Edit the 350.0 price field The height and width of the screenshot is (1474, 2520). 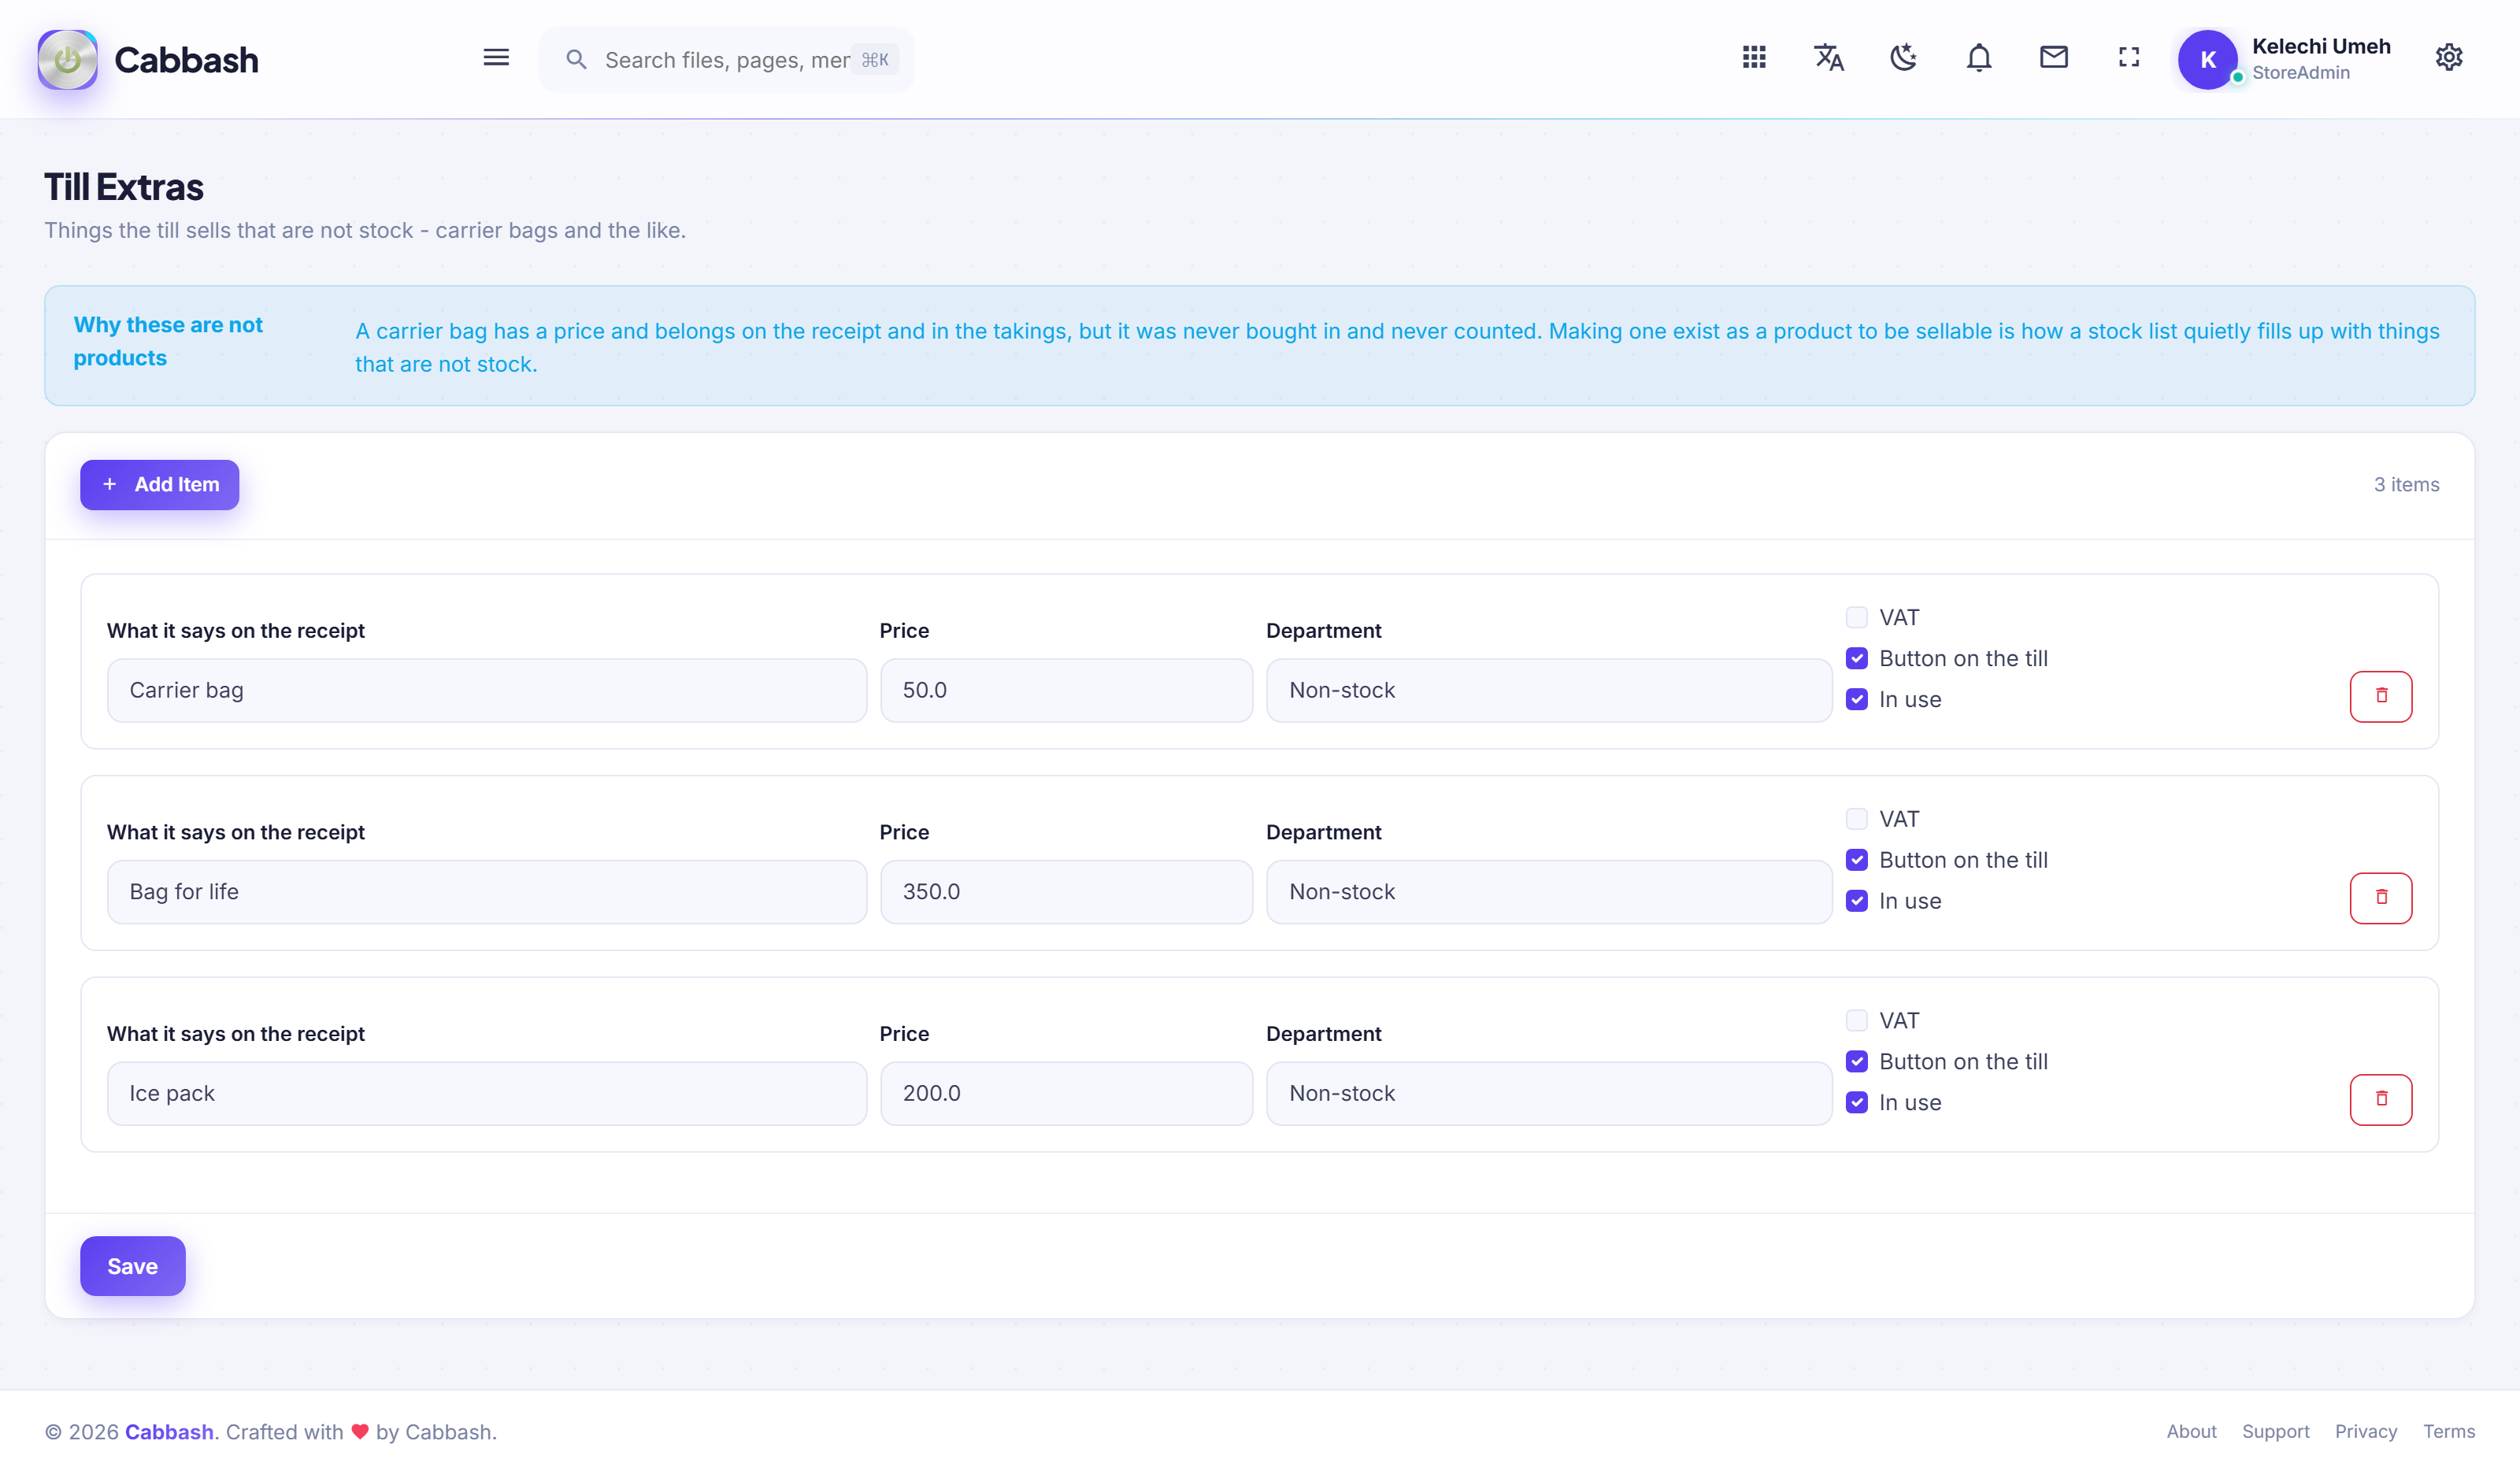coord(1066,892)
